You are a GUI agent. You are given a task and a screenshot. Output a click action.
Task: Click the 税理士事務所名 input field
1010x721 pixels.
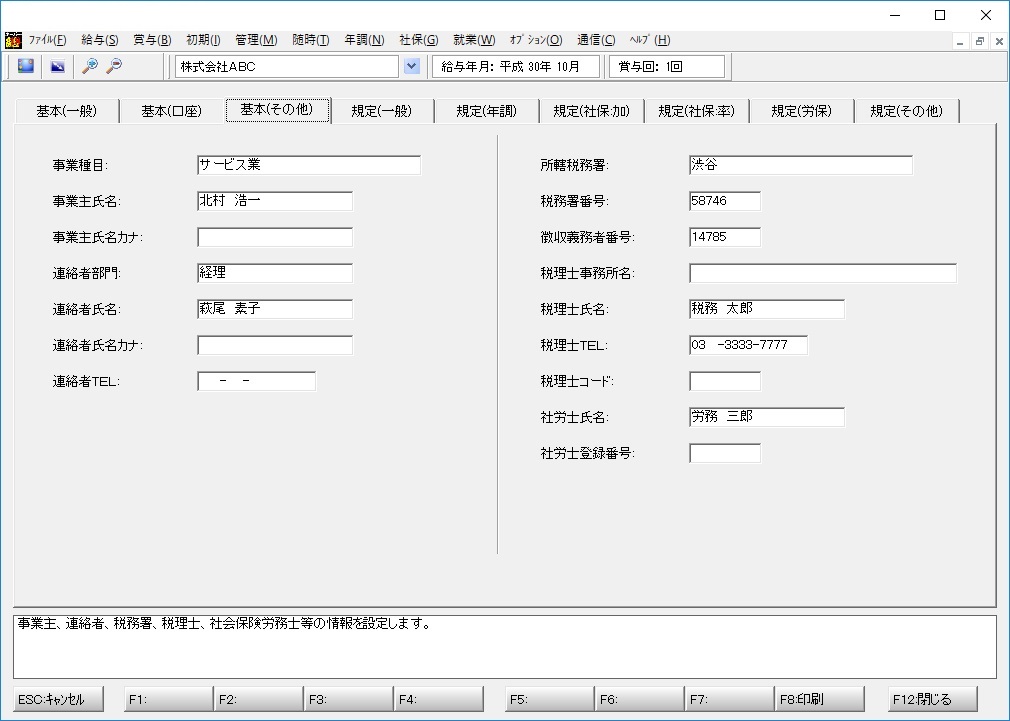click(823, 273)
